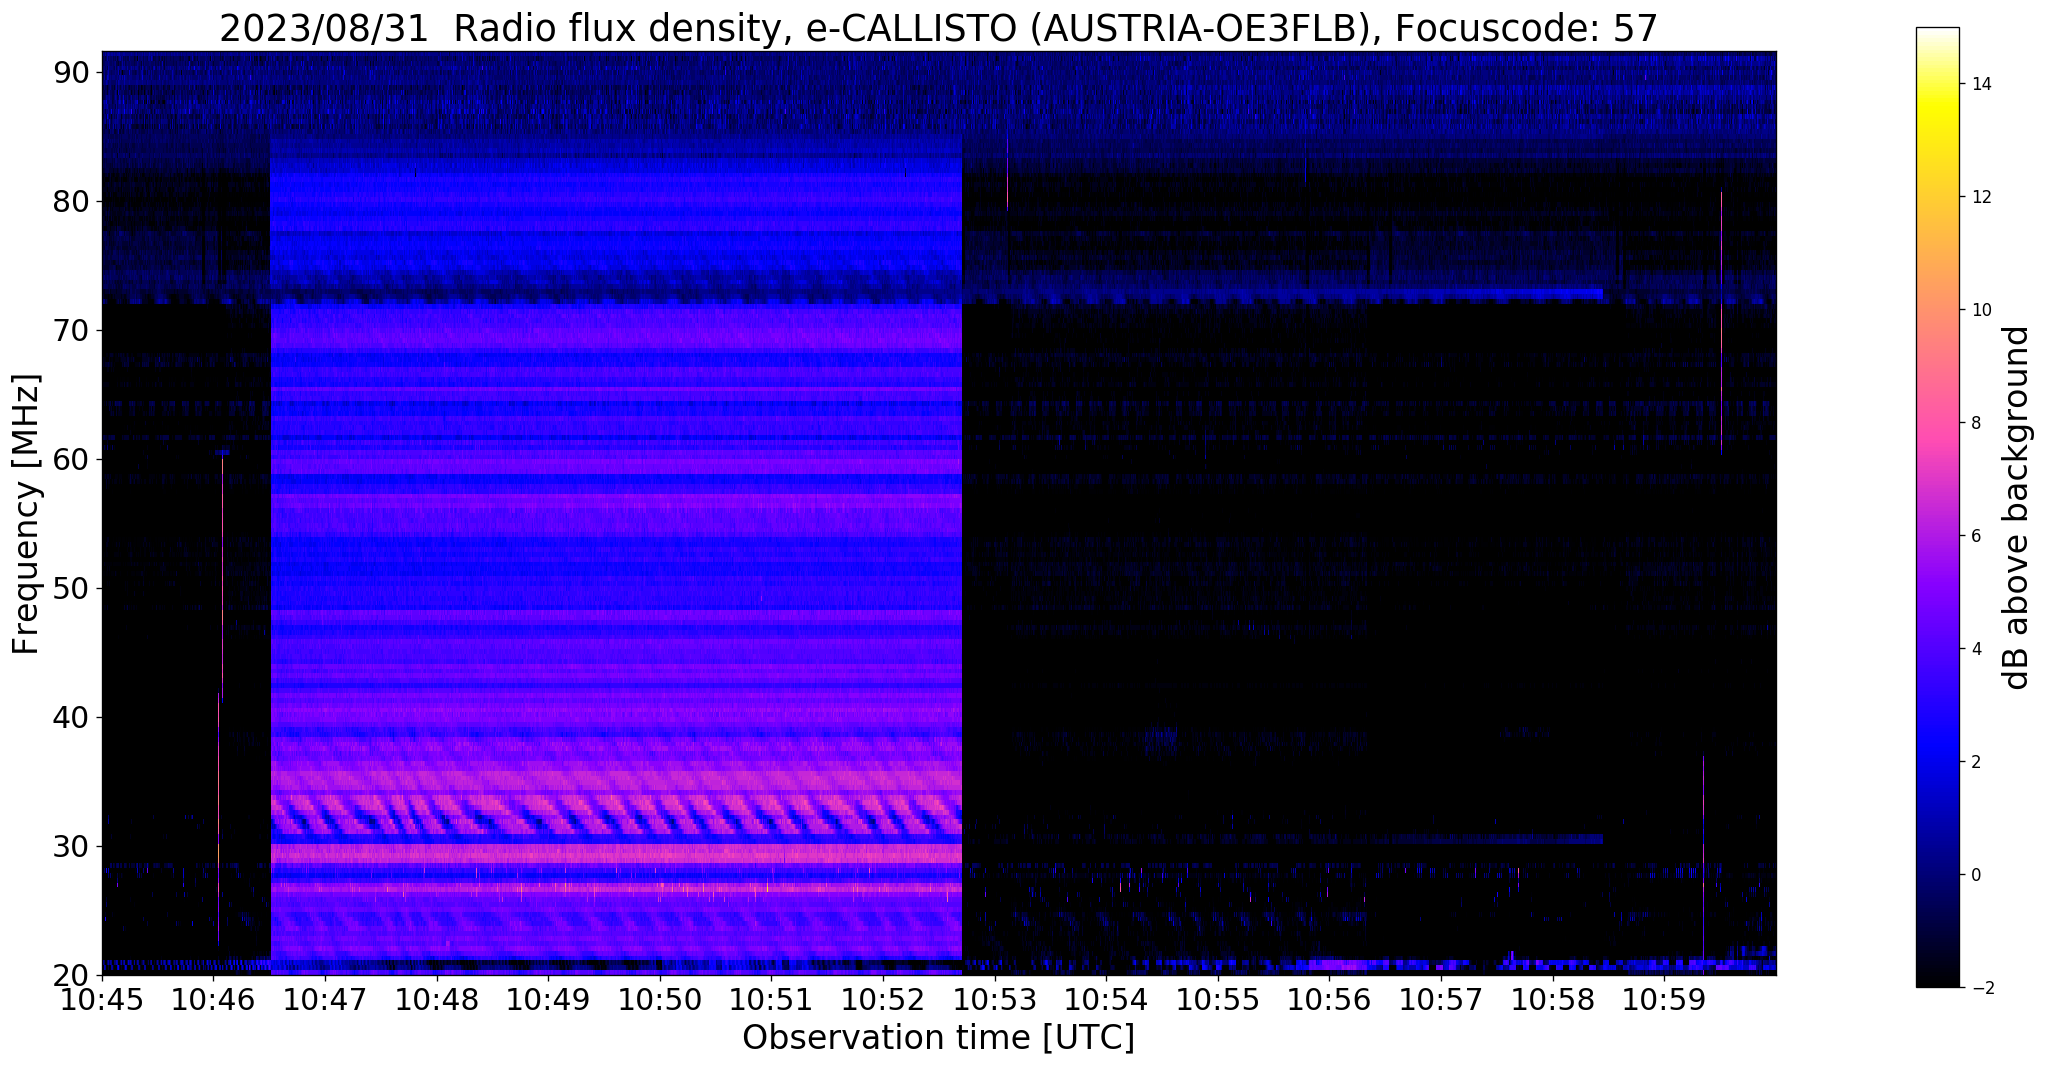The width and height of the screenshot is (2047, 1067).
Task: Click the colorbar tick label 2
Action: [x=1975, y=762]
